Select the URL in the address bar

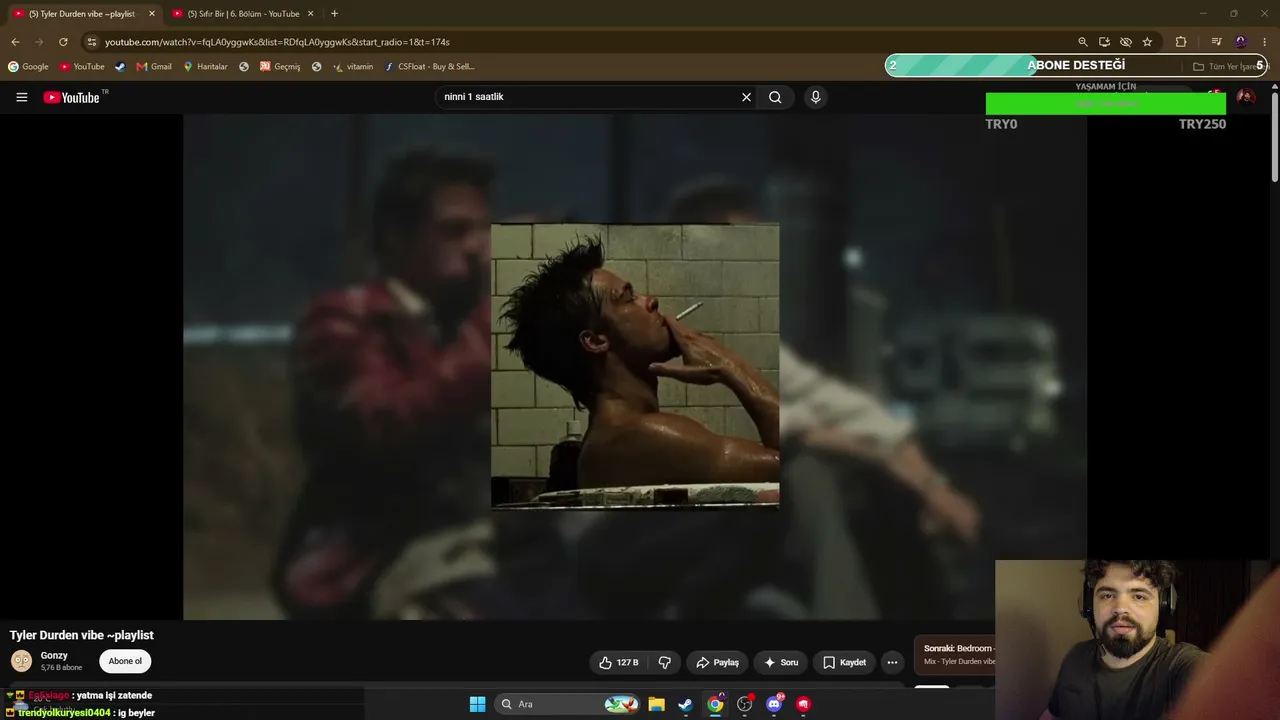tap(277, 42)
